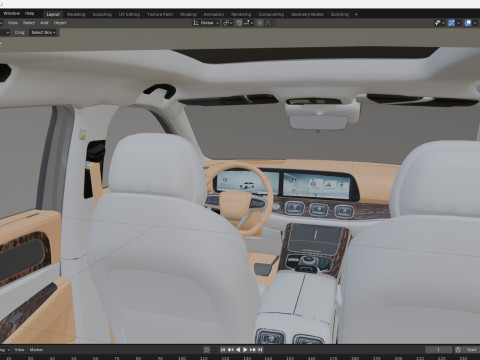Switch to the Scripting workspace tab
This screenshot has height=360, width=480.
pos(339,14)
